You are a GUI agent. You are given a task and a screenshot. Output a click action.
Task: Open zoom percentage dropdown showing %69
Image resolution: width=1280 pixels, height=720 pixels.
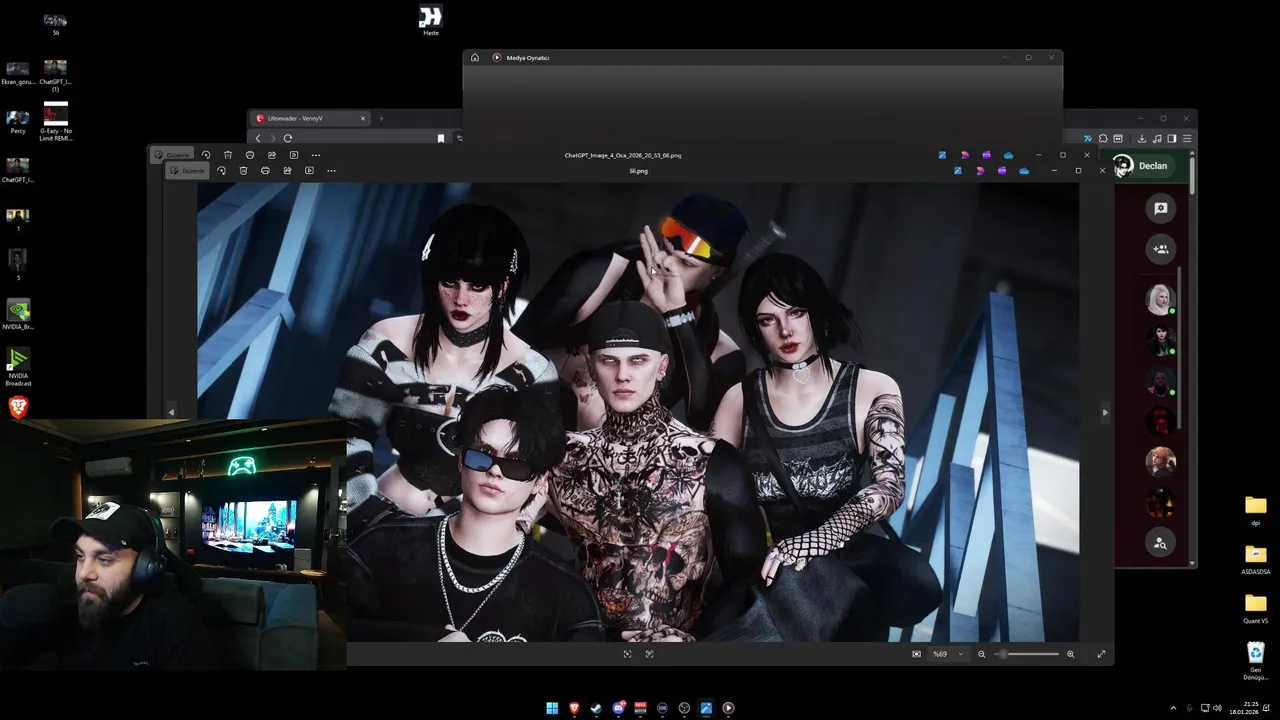[948, 654]
